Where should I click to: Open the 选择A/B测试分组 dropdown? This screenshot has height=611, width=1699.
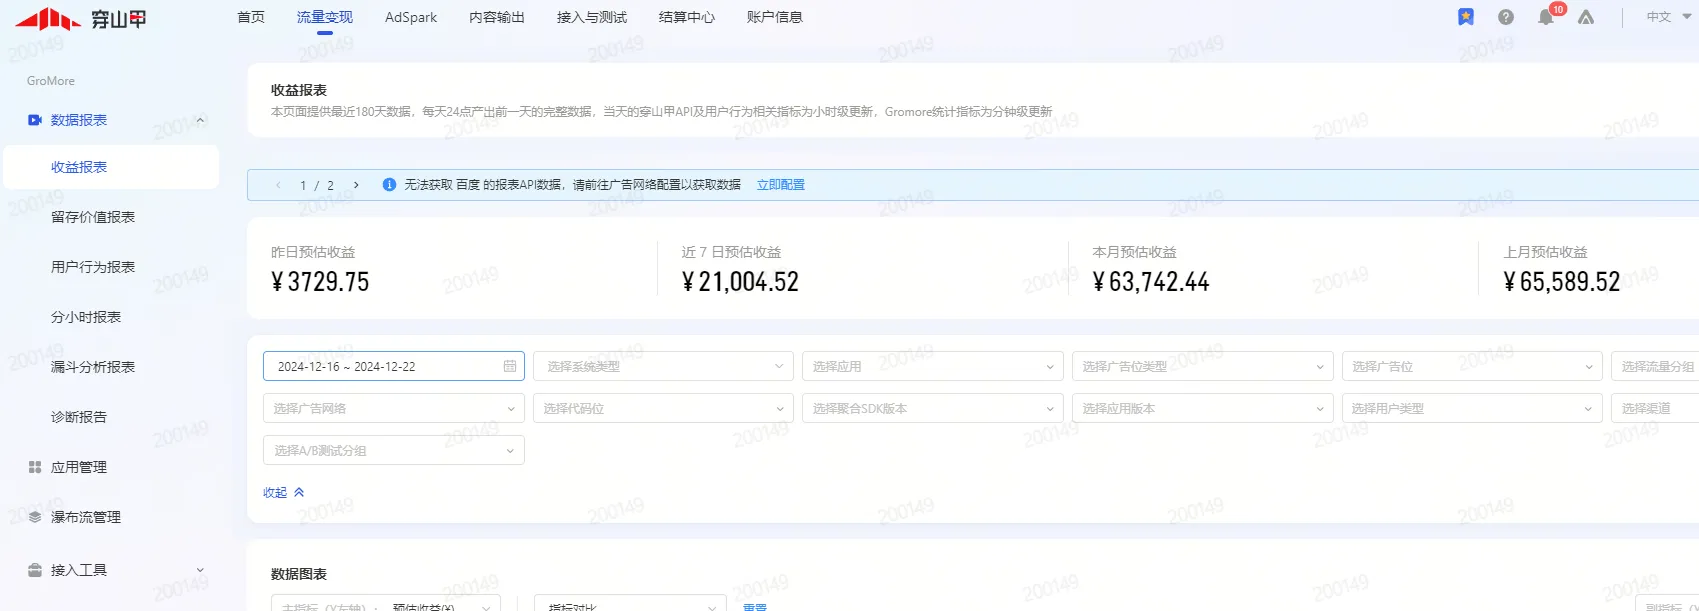[x=394, y=450]
